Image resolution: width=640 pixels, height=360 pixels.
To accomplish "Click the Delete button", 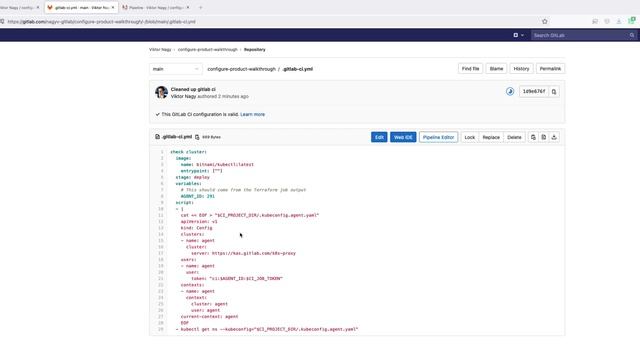I will point(514,137).
